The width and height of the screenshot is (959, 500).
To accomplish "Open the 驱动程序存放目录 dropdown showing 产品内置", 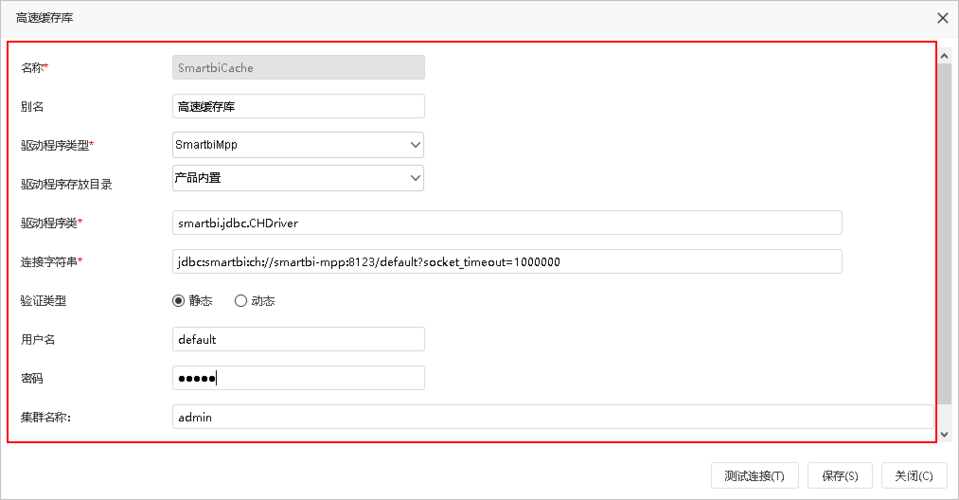I will (298, 178).
